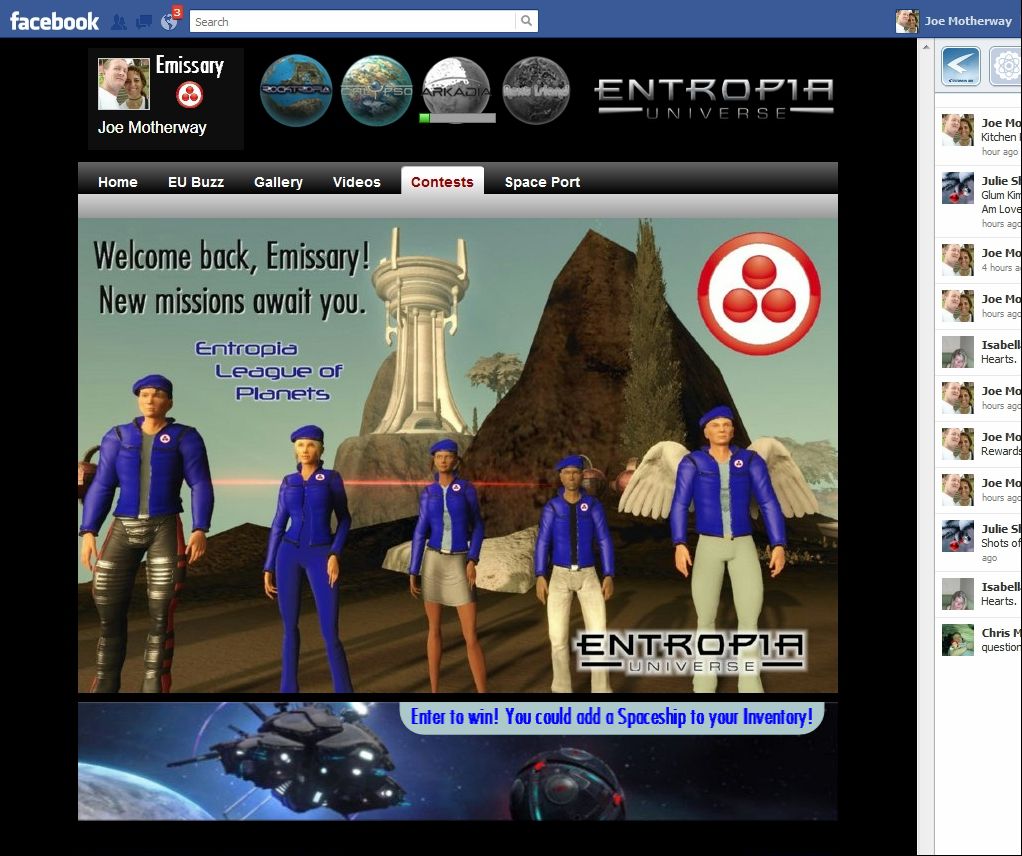Select the Next Island planet
The height and width of the screenshot is (856, 1022).
coord(536,90)
